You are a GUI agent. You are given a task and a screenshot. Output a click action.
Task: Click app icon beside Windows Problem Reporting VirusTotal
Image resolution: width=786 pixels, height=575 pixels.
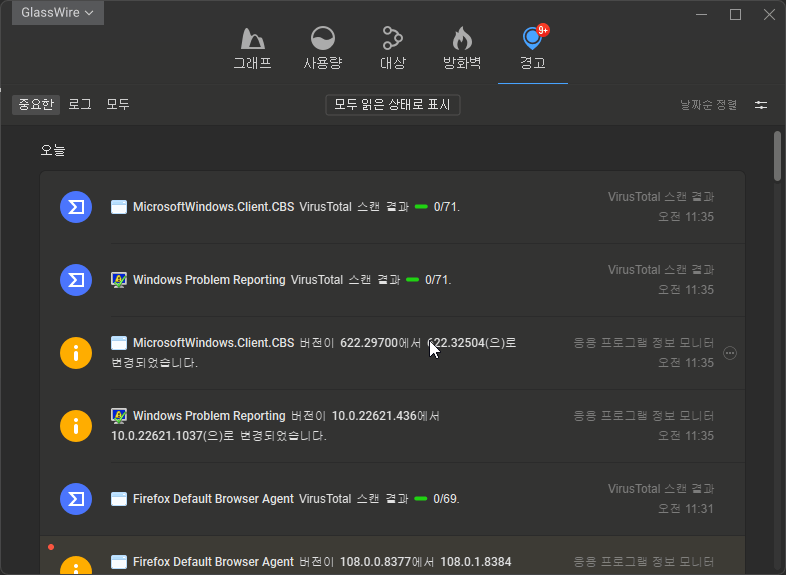(119, 280)
